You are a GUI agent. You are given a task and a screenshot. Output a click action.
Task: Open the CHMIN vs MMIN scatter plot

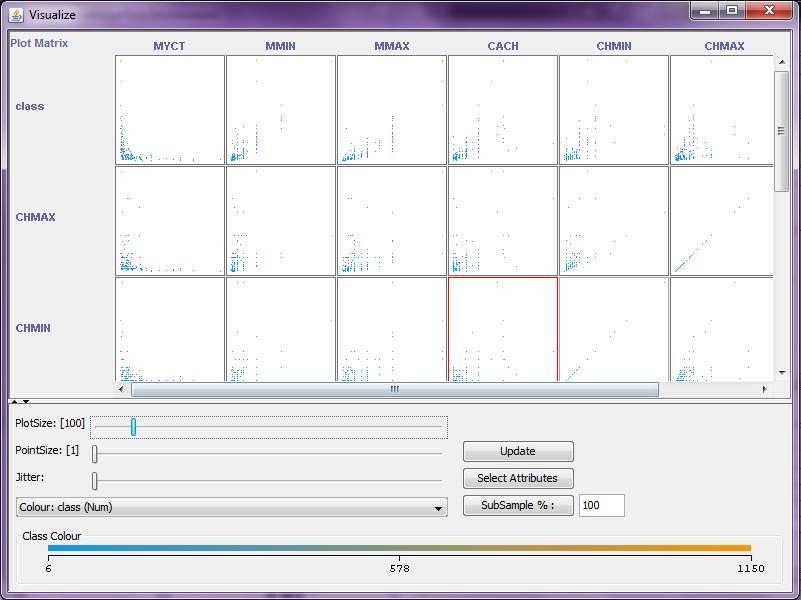281,329
